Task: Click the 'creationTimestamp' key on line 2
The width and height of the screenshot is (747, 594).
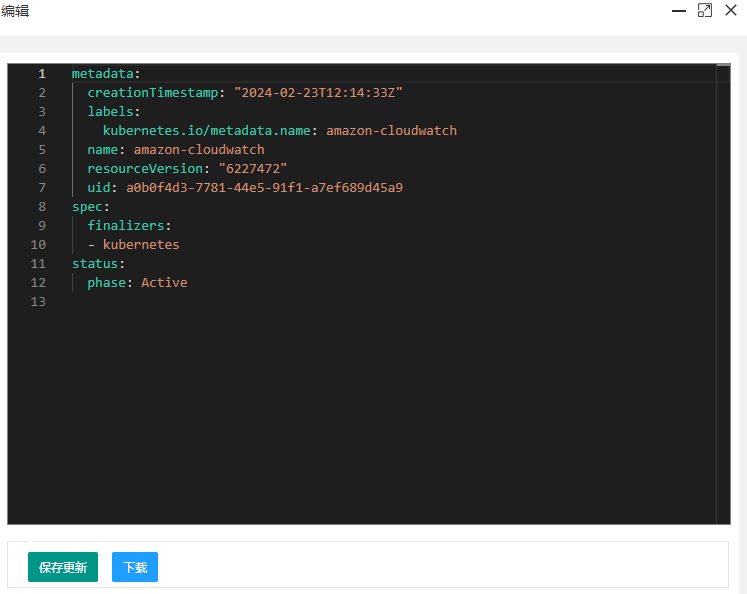Action: (152, 93)
